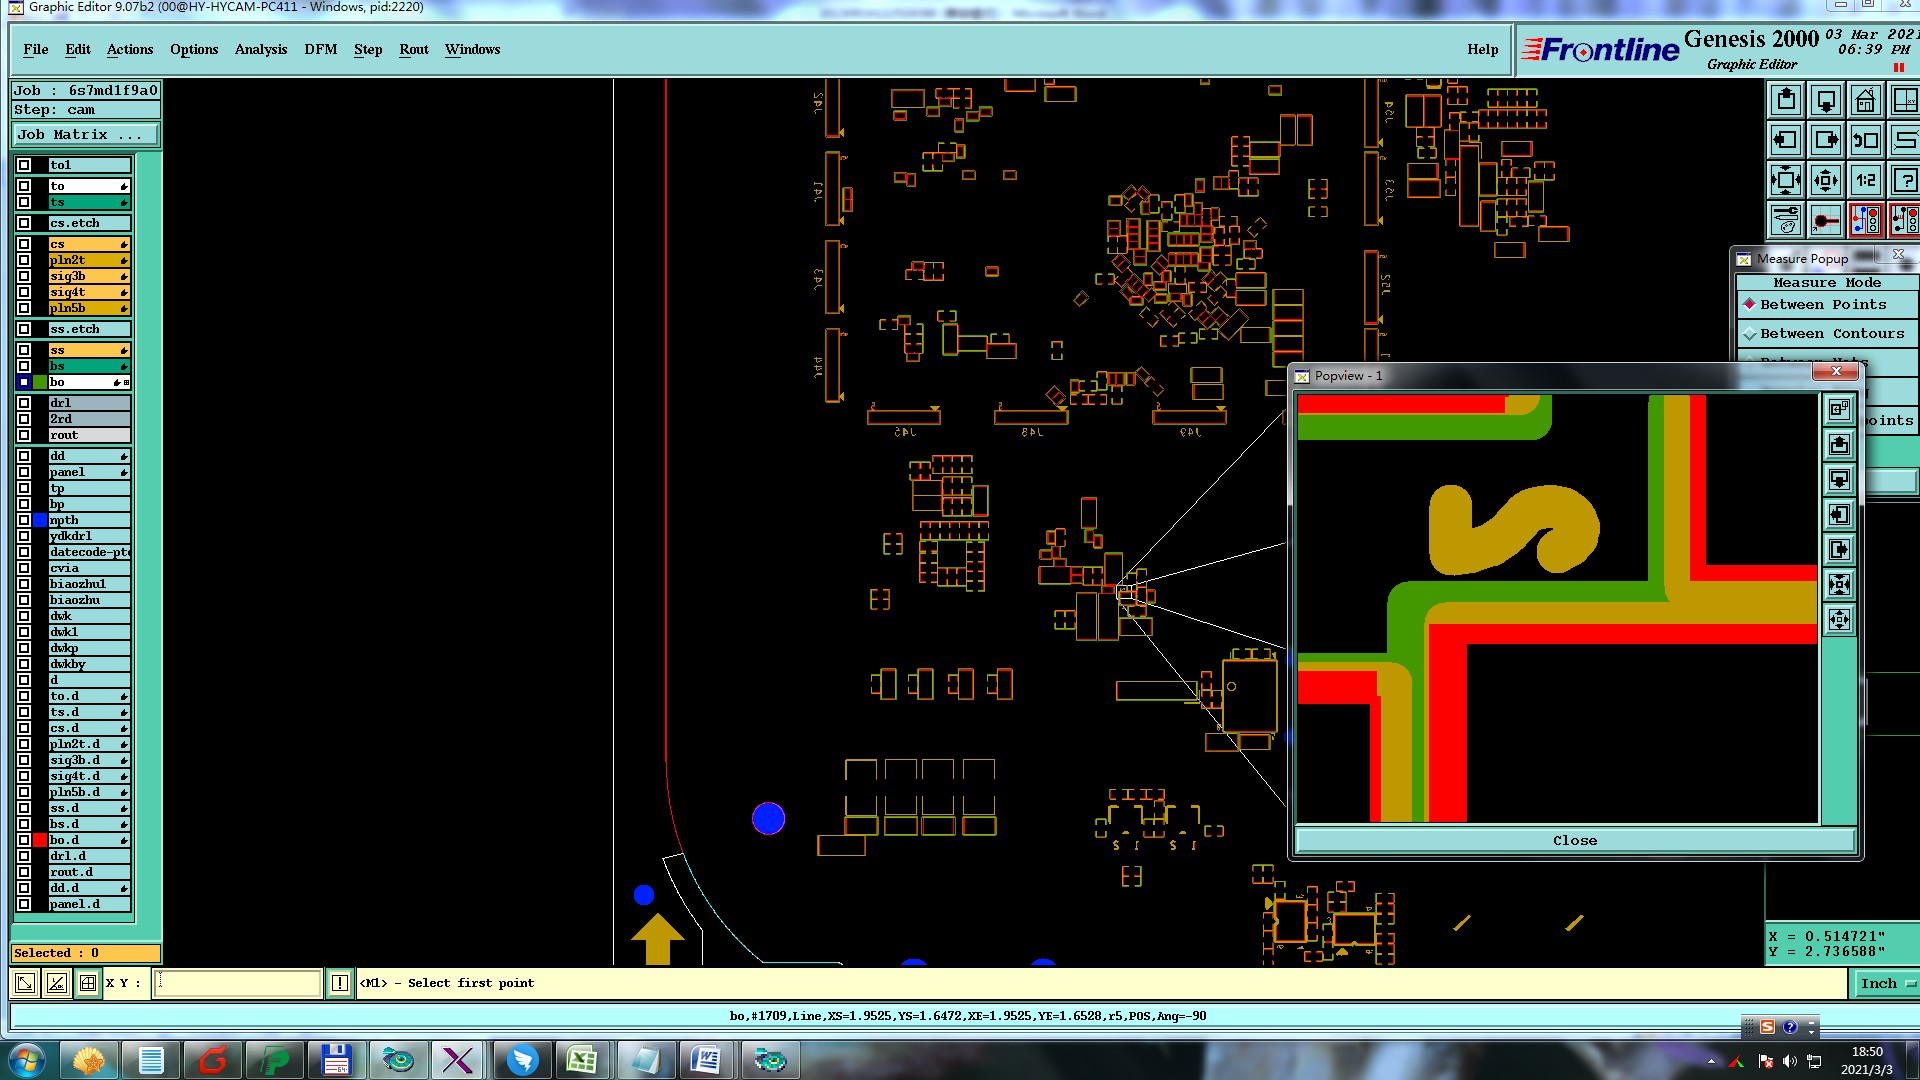Open the Edit menu
The width and height of the screenshot is (1920, 1080).
click(x=78, y=49)
